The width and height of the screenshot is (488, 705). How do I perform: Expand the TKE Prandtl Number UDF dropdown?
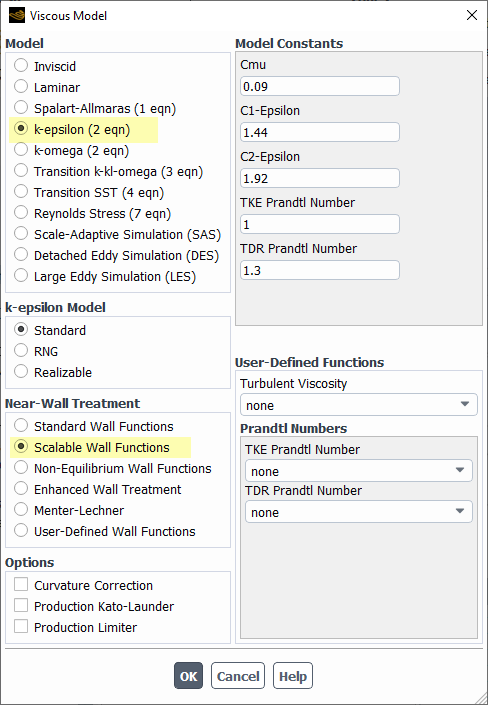[x=358, y=471]
